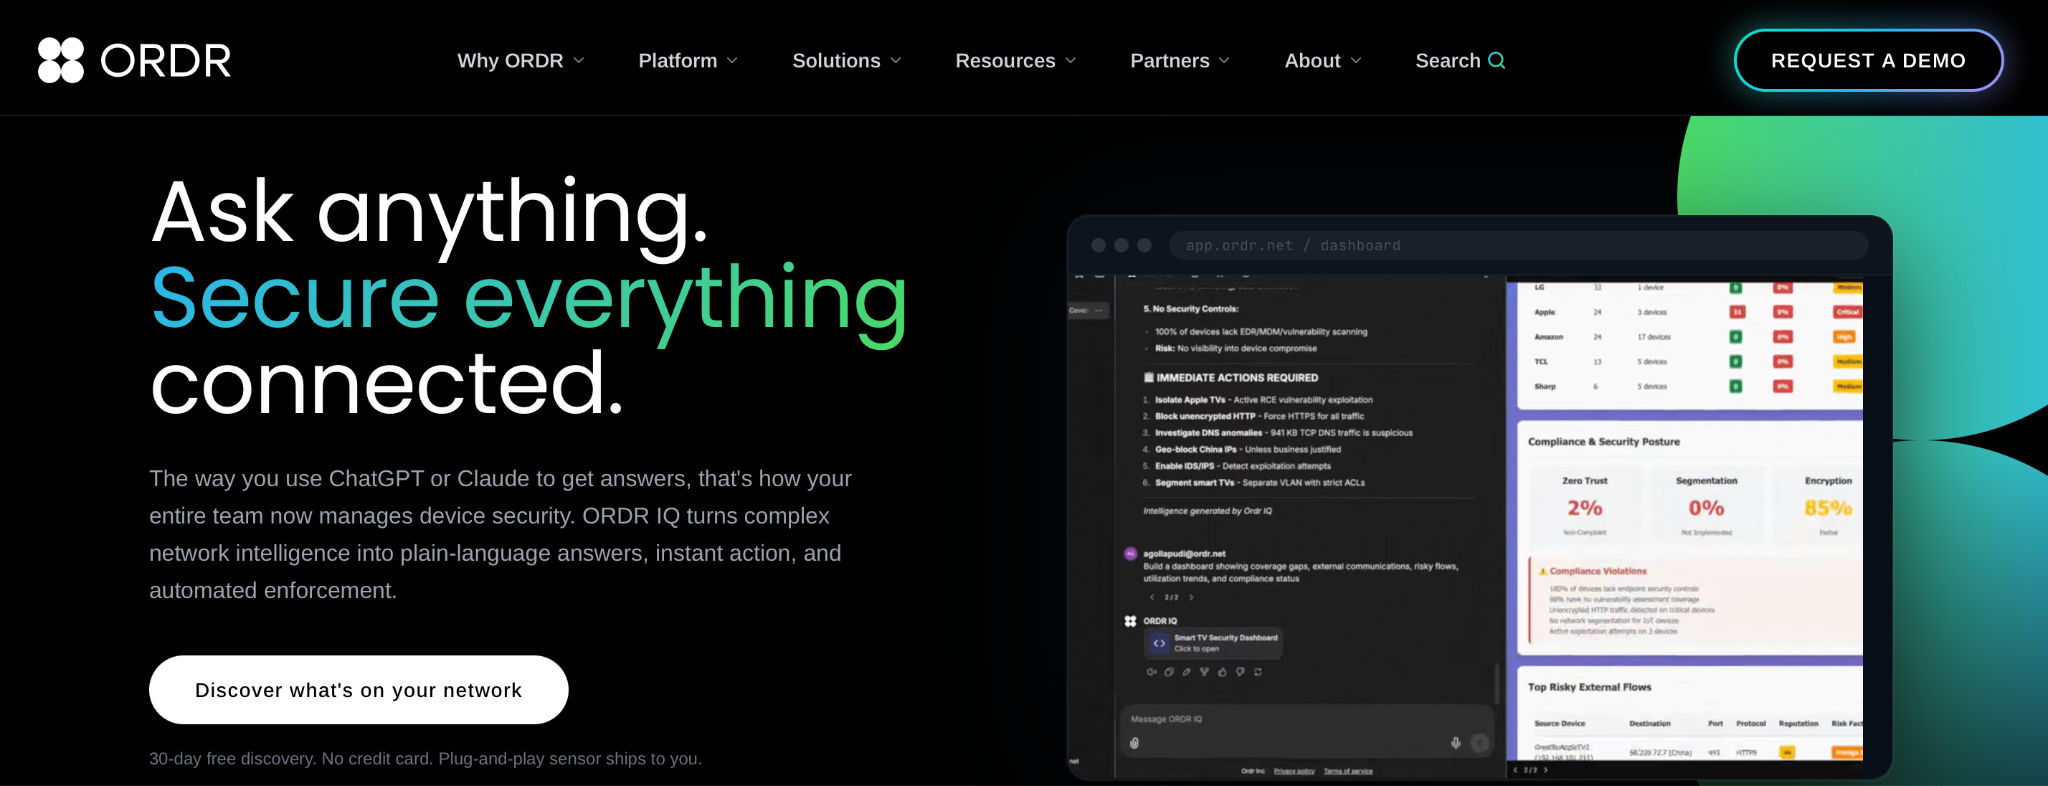Click the ORDR IQ avatar icon in chat
This screenshot has height=786, width=2048.
click(x=1130, y=621)
